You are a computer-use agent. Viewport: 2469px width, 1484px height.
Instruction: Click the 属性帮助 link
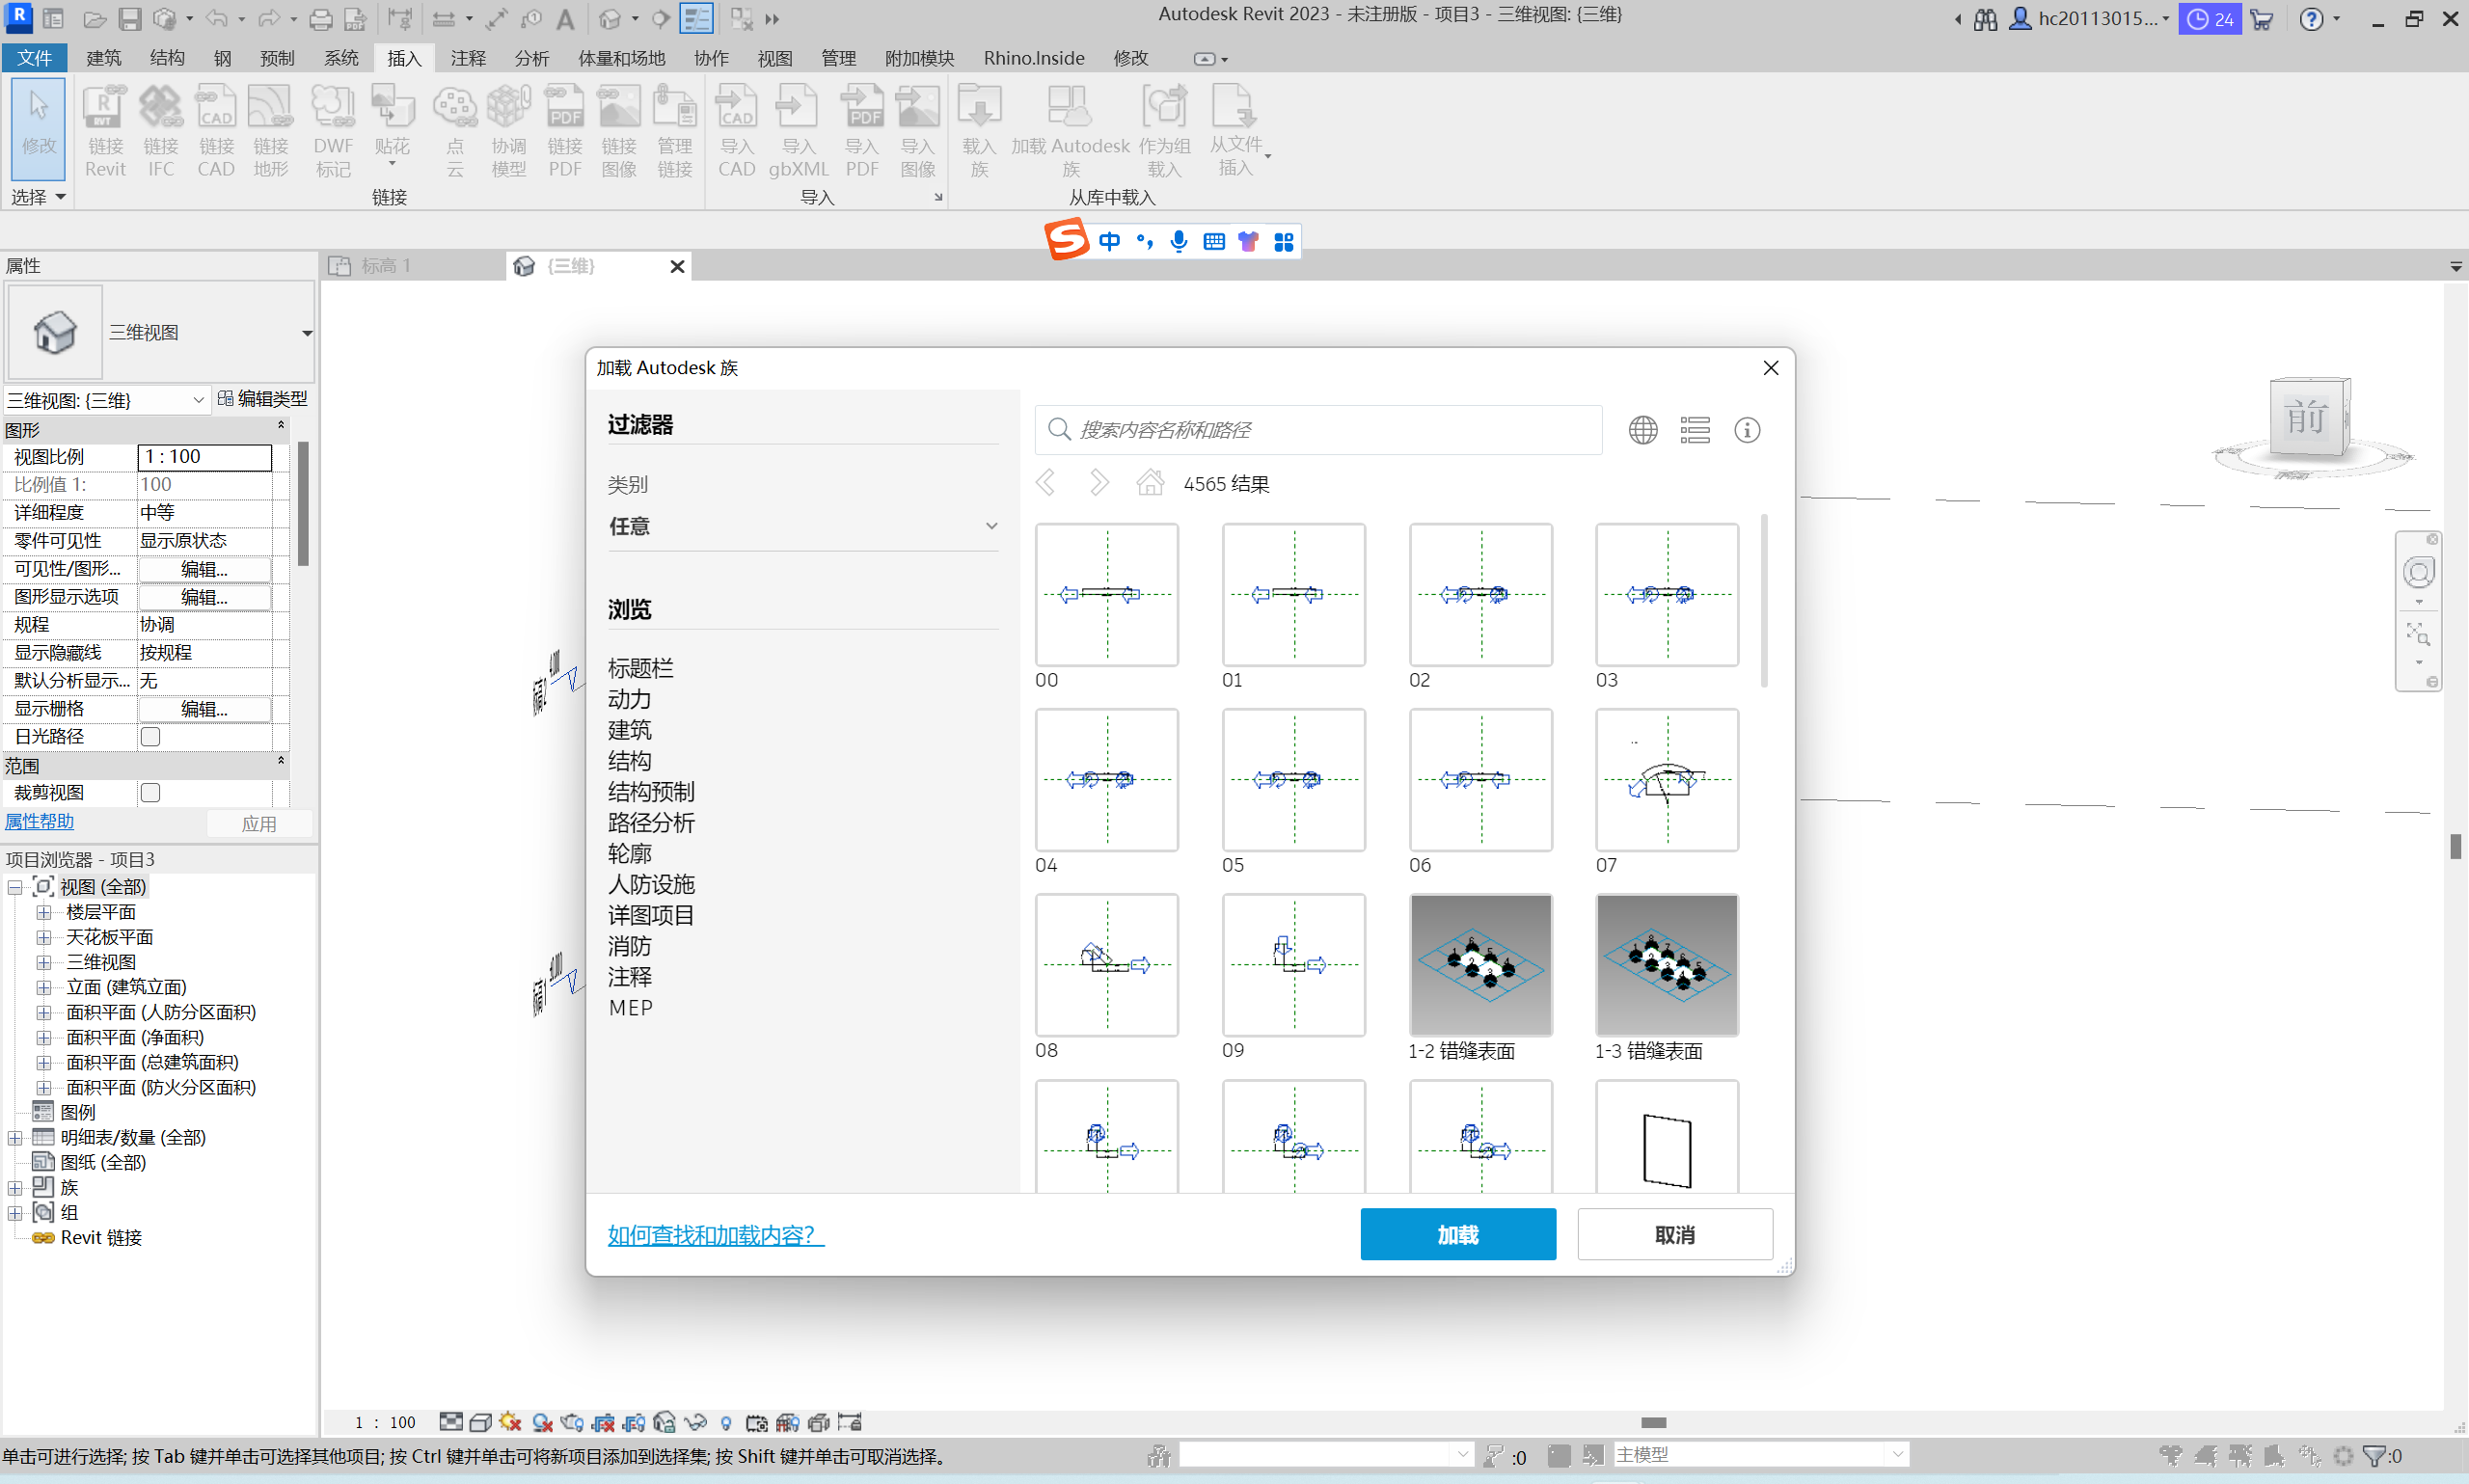[40, 821]
